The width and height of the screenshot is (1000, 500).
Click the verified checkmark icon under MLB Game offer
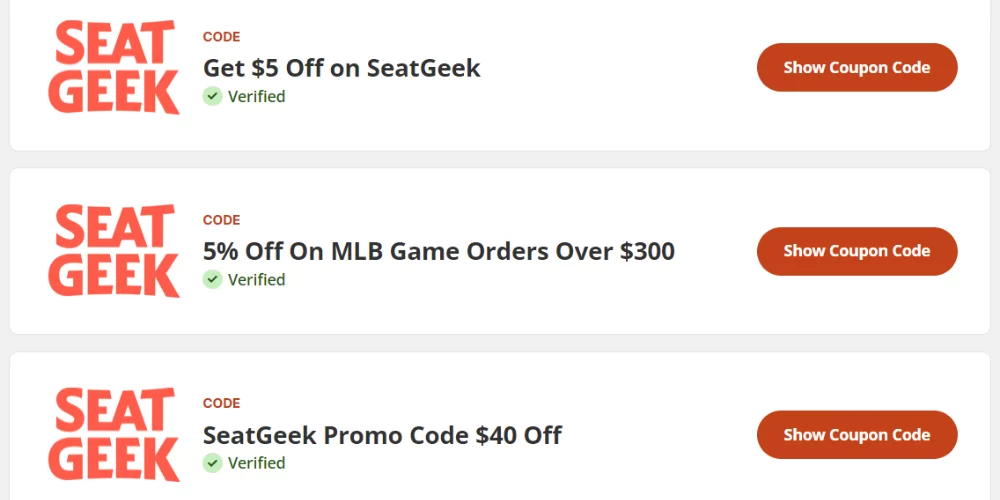coord(212,279)
